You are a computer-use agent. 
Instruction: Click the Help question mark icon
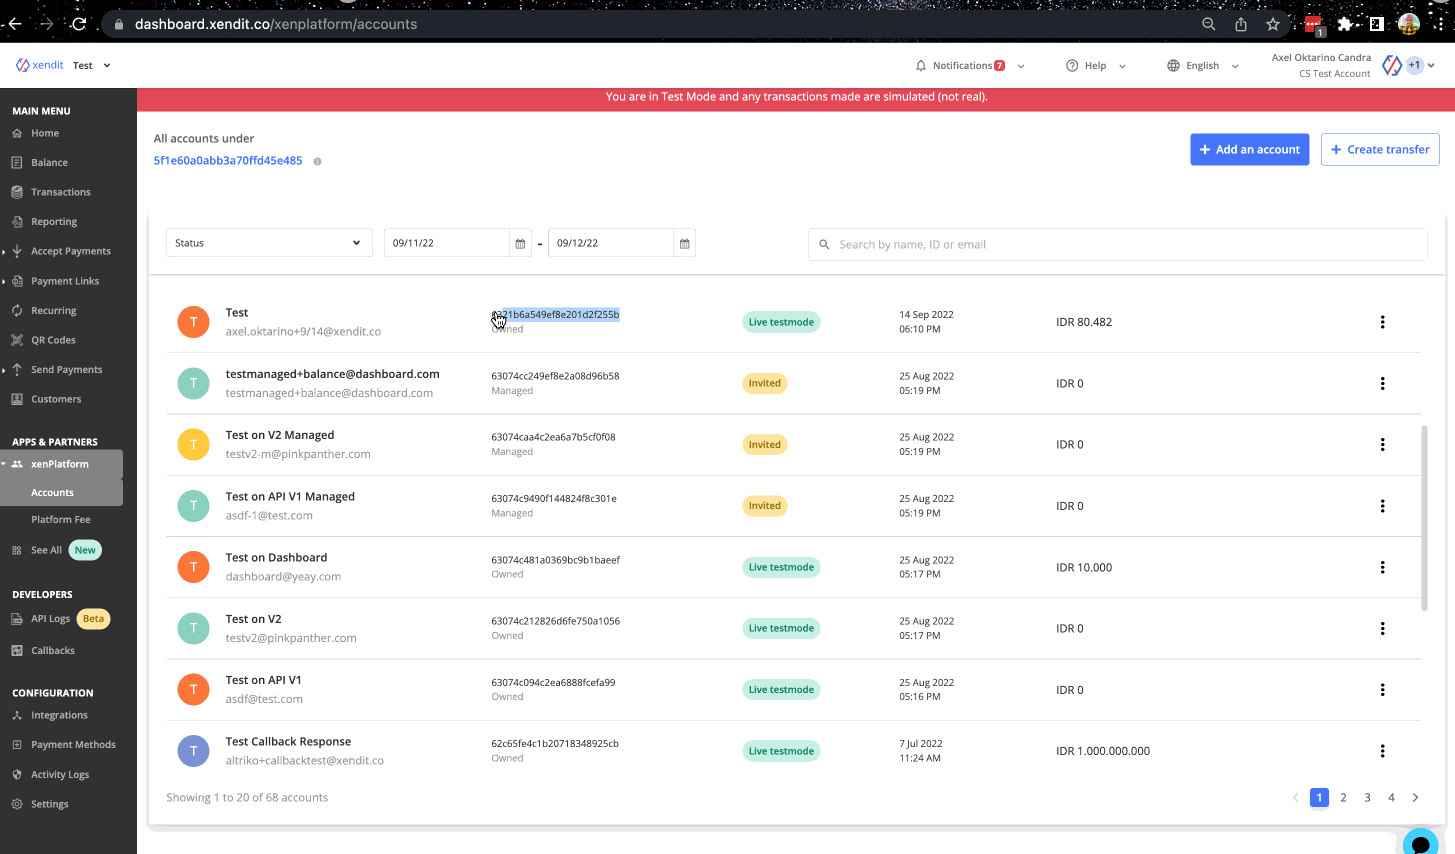(1072, 66)
